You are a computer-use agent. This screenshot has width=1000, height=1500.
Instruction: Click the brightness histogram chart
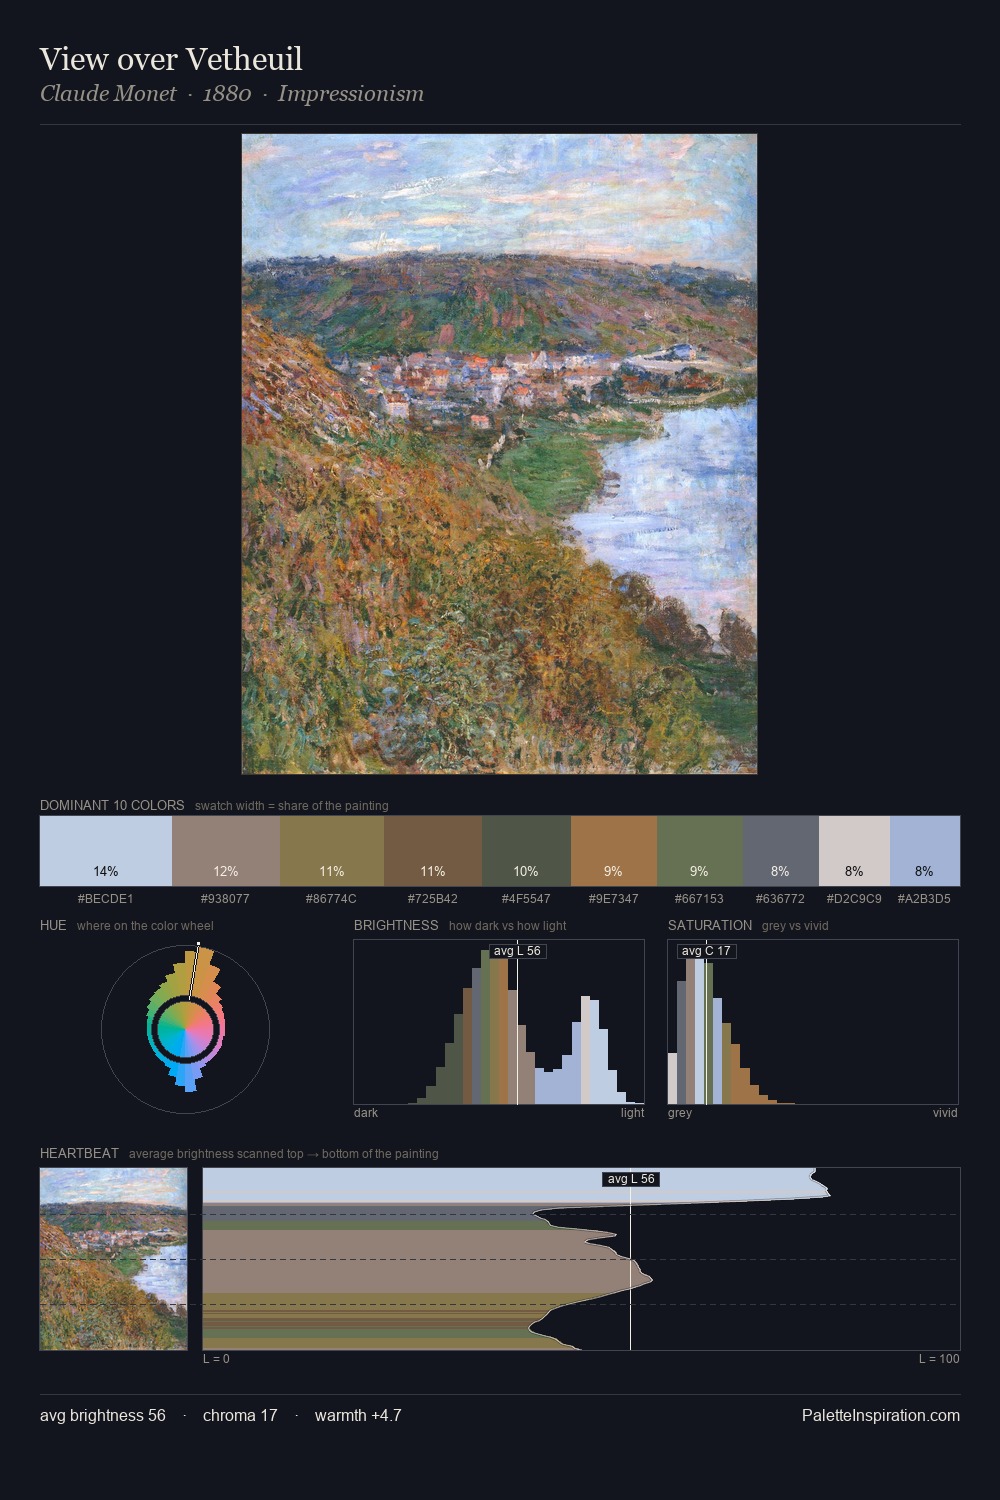[x=499, y=1022]
